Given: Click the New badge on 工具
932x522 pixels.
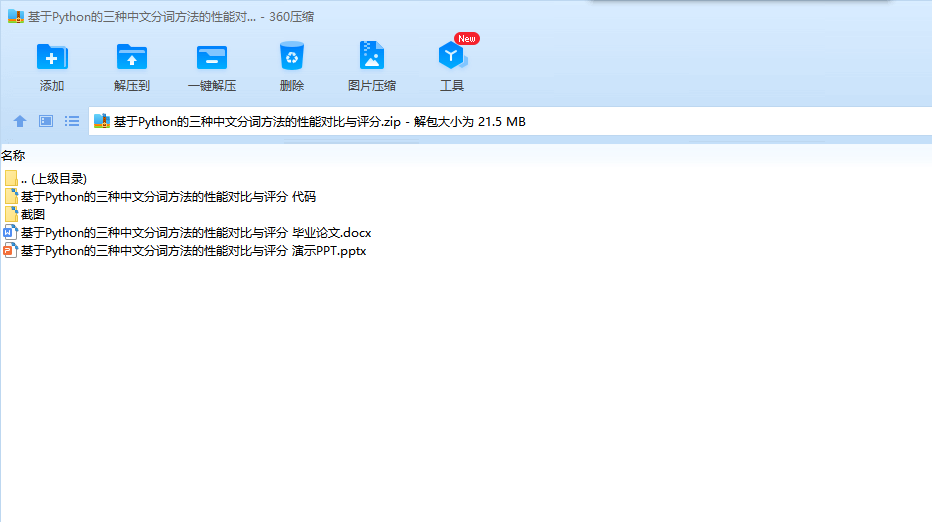Looking at the screenshot, I should [467, 39].
